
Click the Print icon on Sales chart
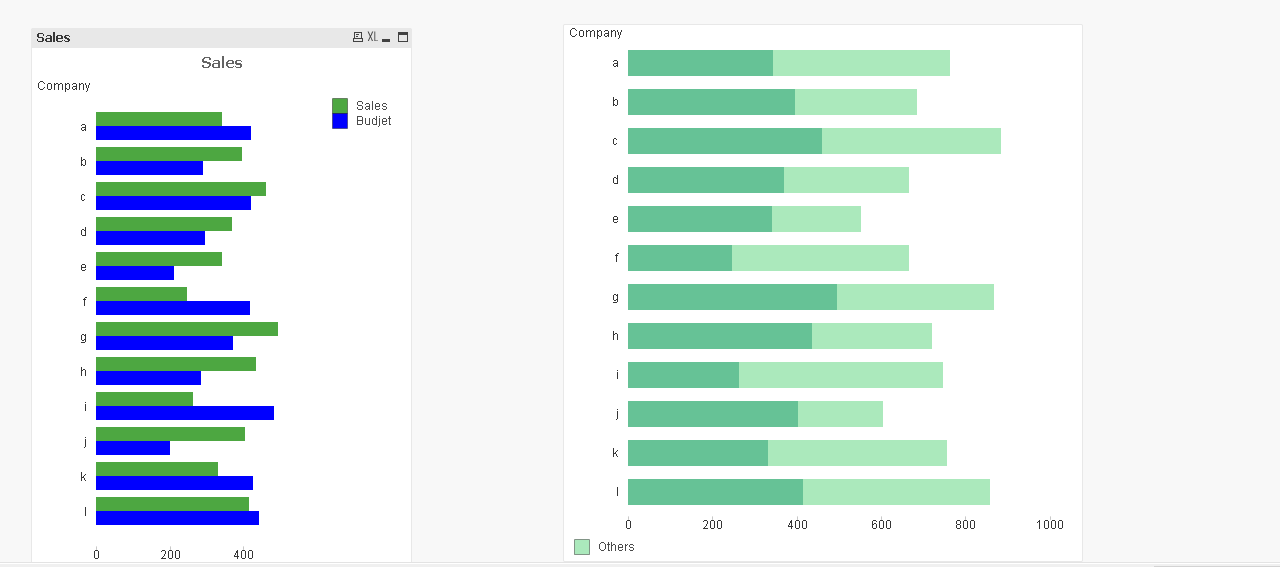358,37
